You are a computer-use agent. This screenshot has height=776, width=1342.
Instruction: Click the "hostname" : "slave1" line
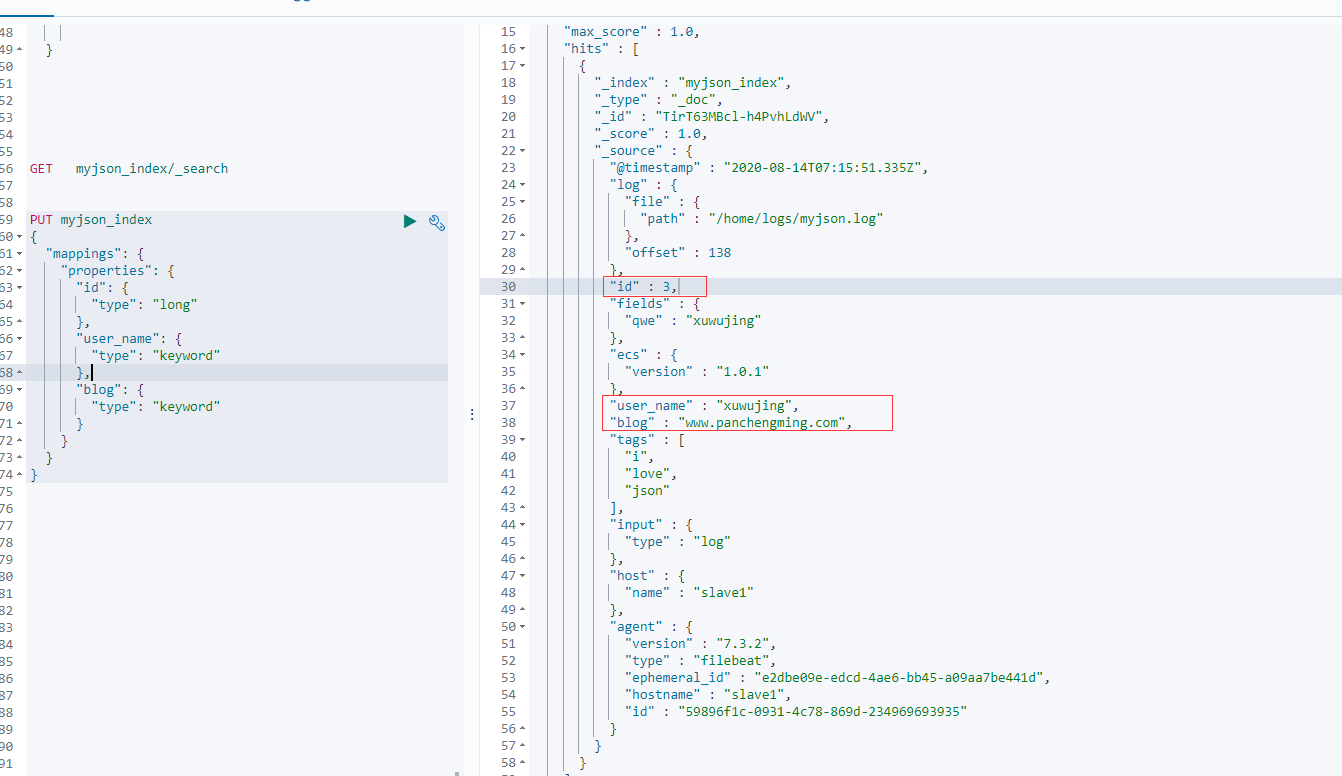click(x=708, y=695)
